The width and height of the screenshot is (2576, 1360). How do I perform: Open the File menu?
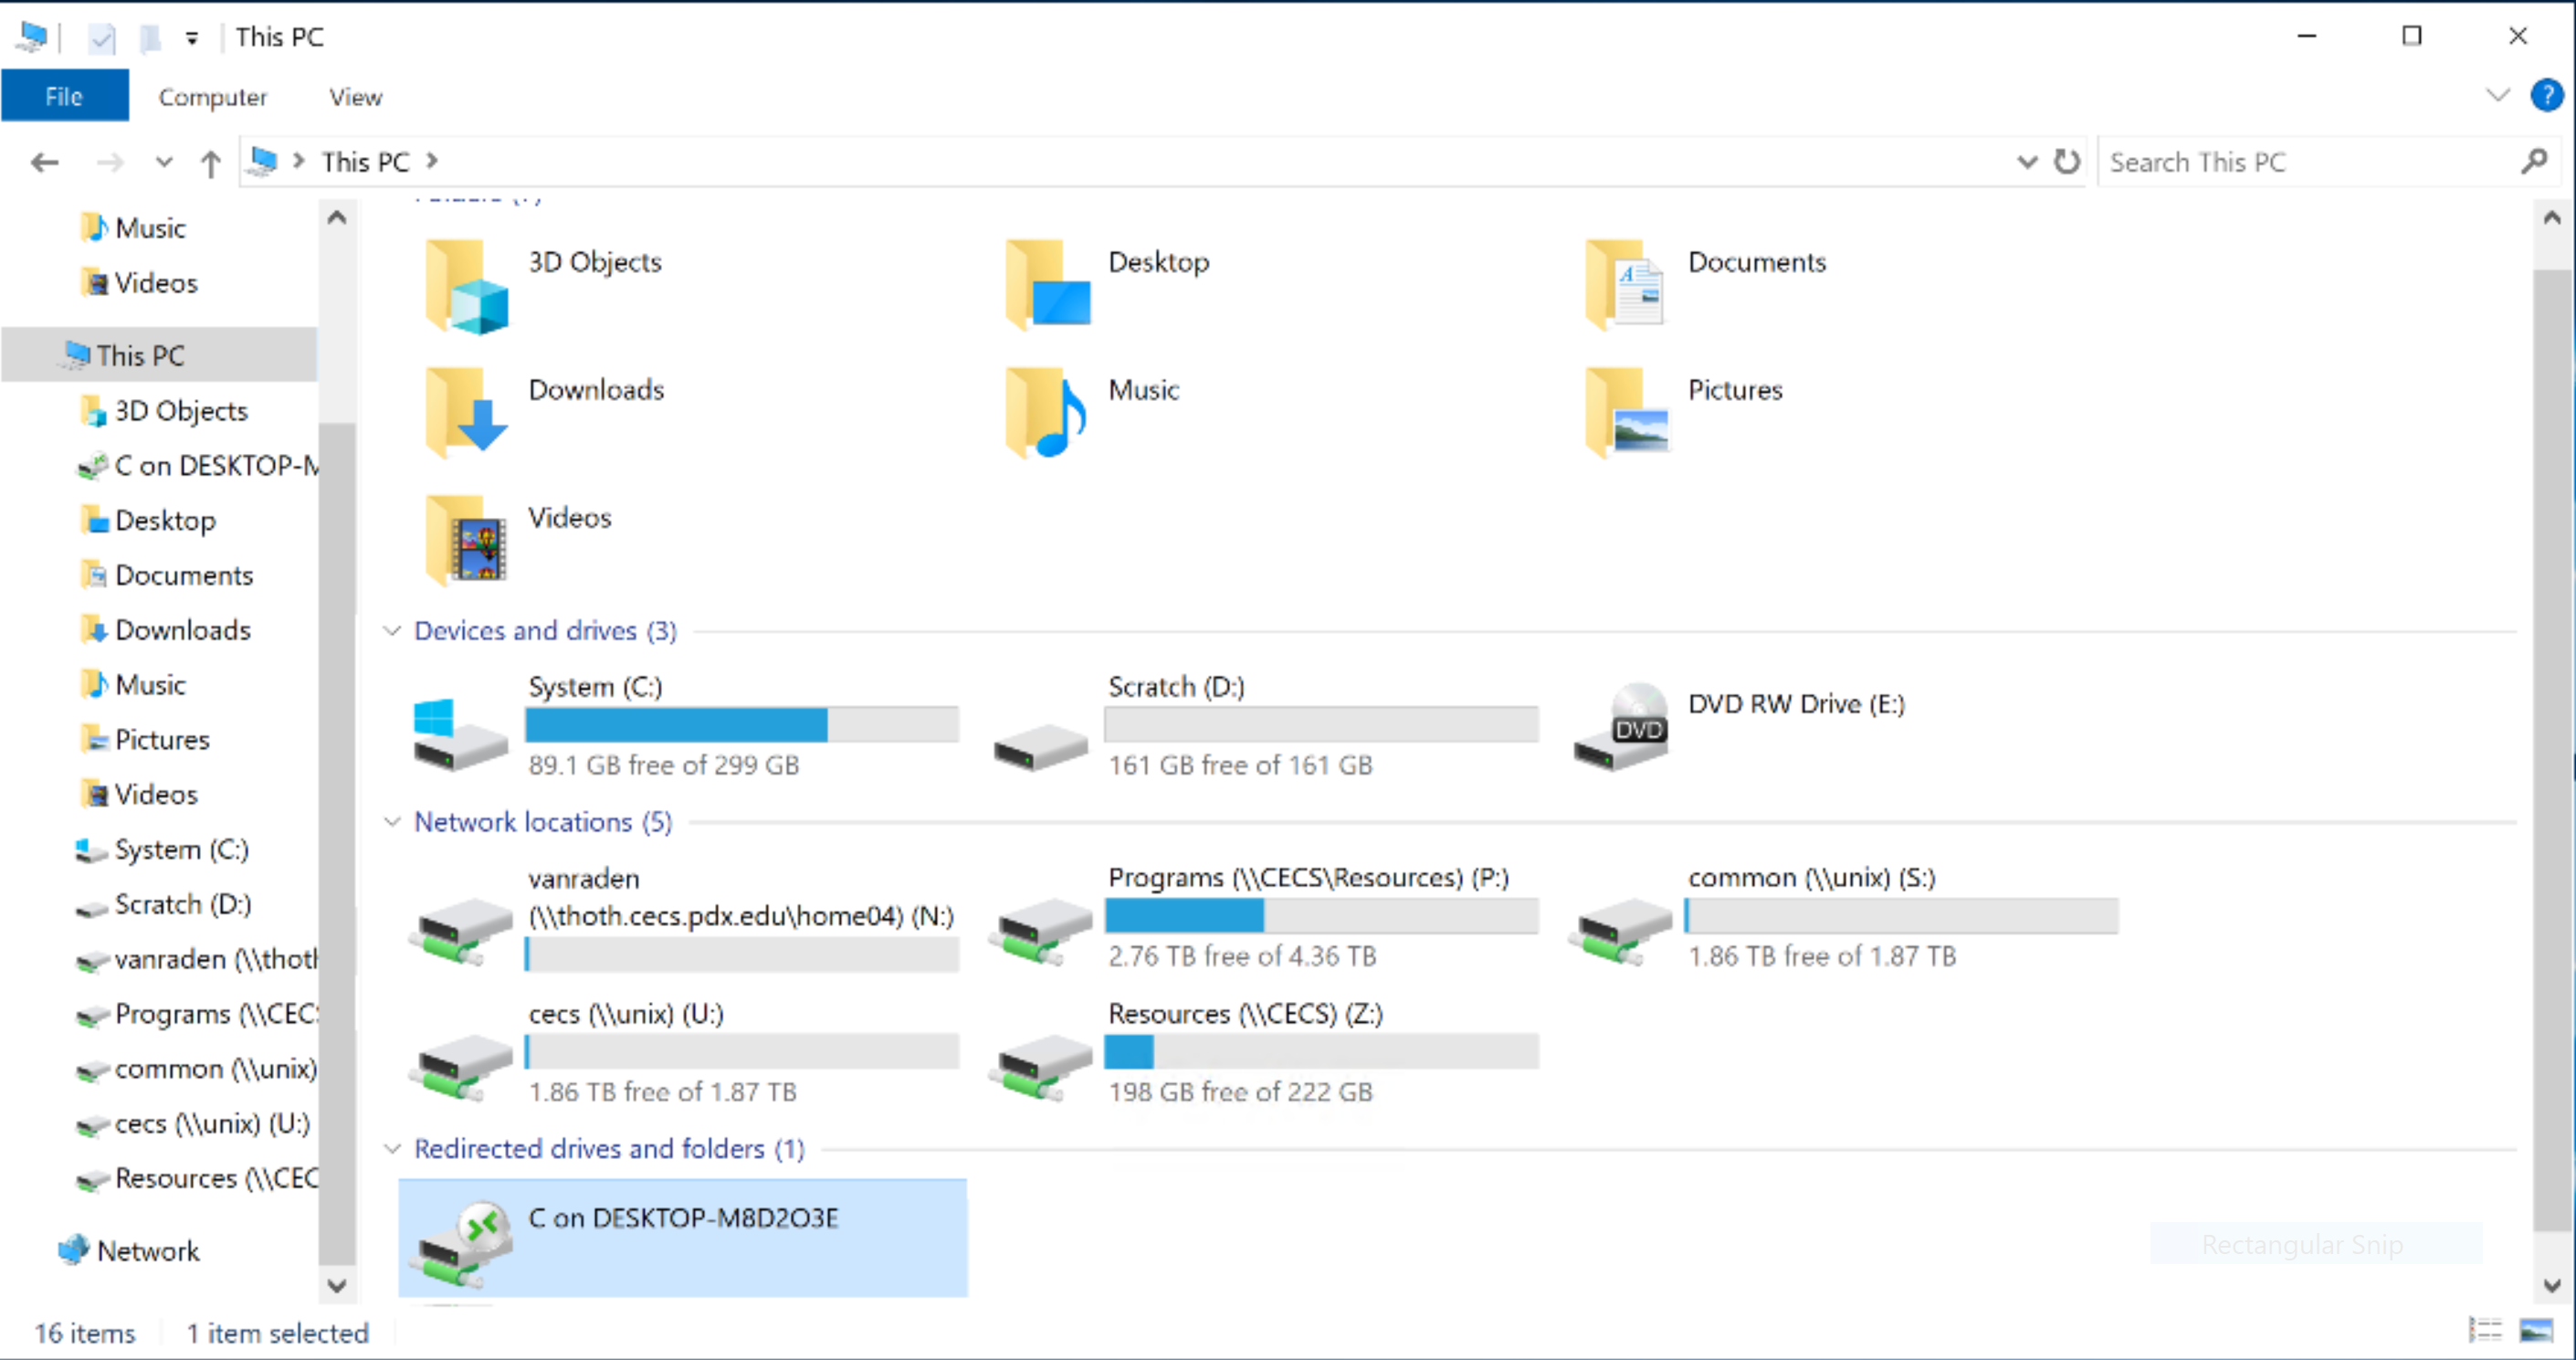tap(63, 95)
